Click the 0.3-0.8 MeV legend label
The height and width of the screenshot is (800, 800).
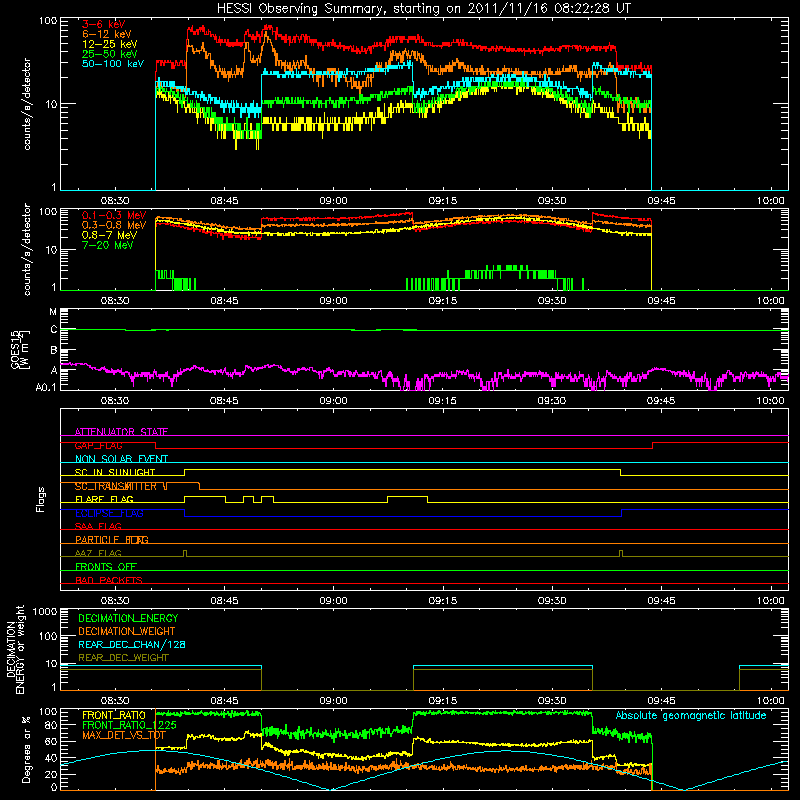pos(114,225)
